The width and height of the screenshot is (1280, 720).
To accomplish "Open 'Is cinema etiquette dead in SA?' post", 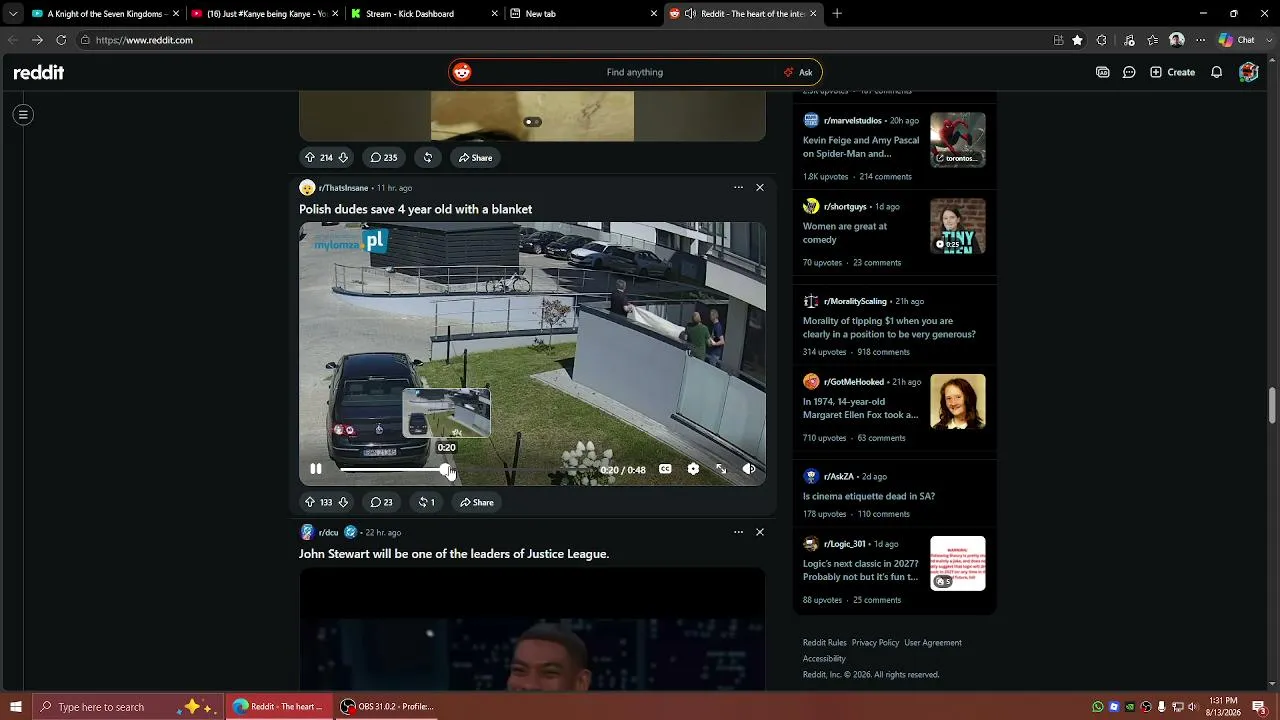I will (x=869, y=496).
